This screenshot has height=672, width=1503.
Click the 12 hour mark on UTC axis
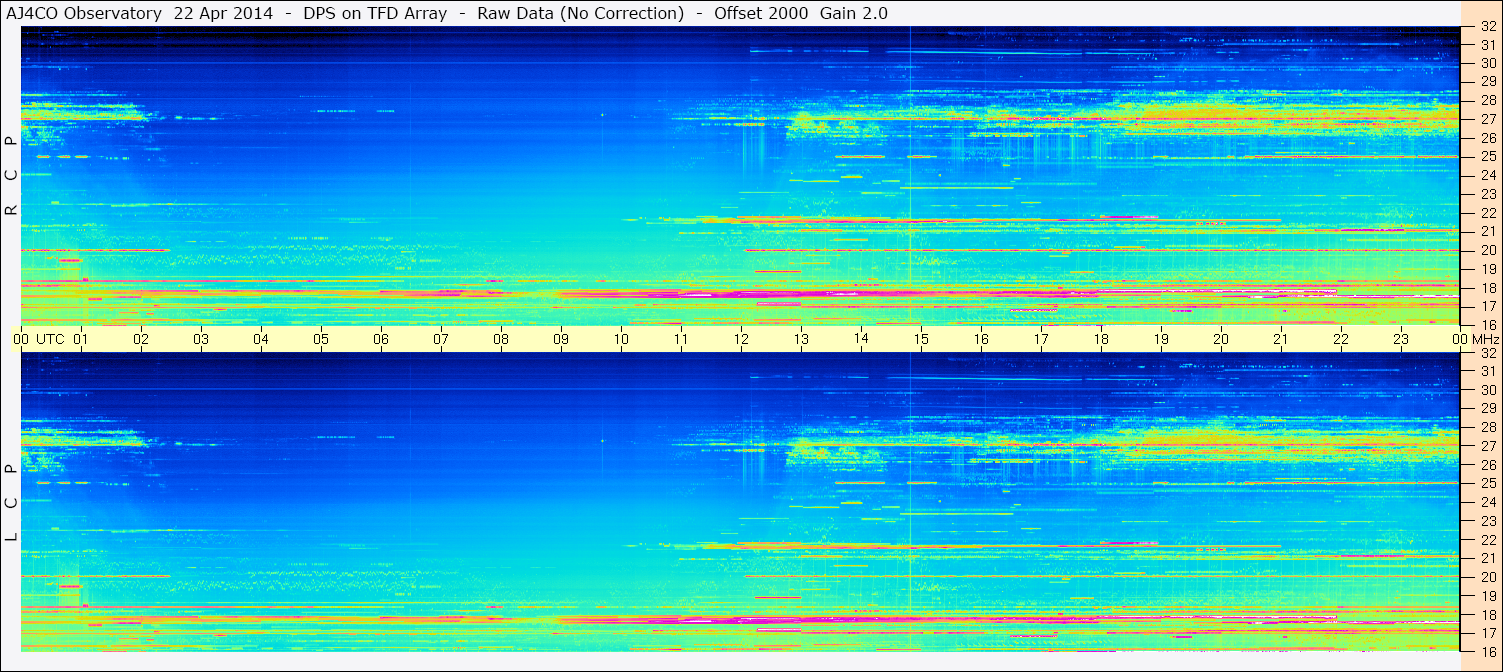pos(741,339)
